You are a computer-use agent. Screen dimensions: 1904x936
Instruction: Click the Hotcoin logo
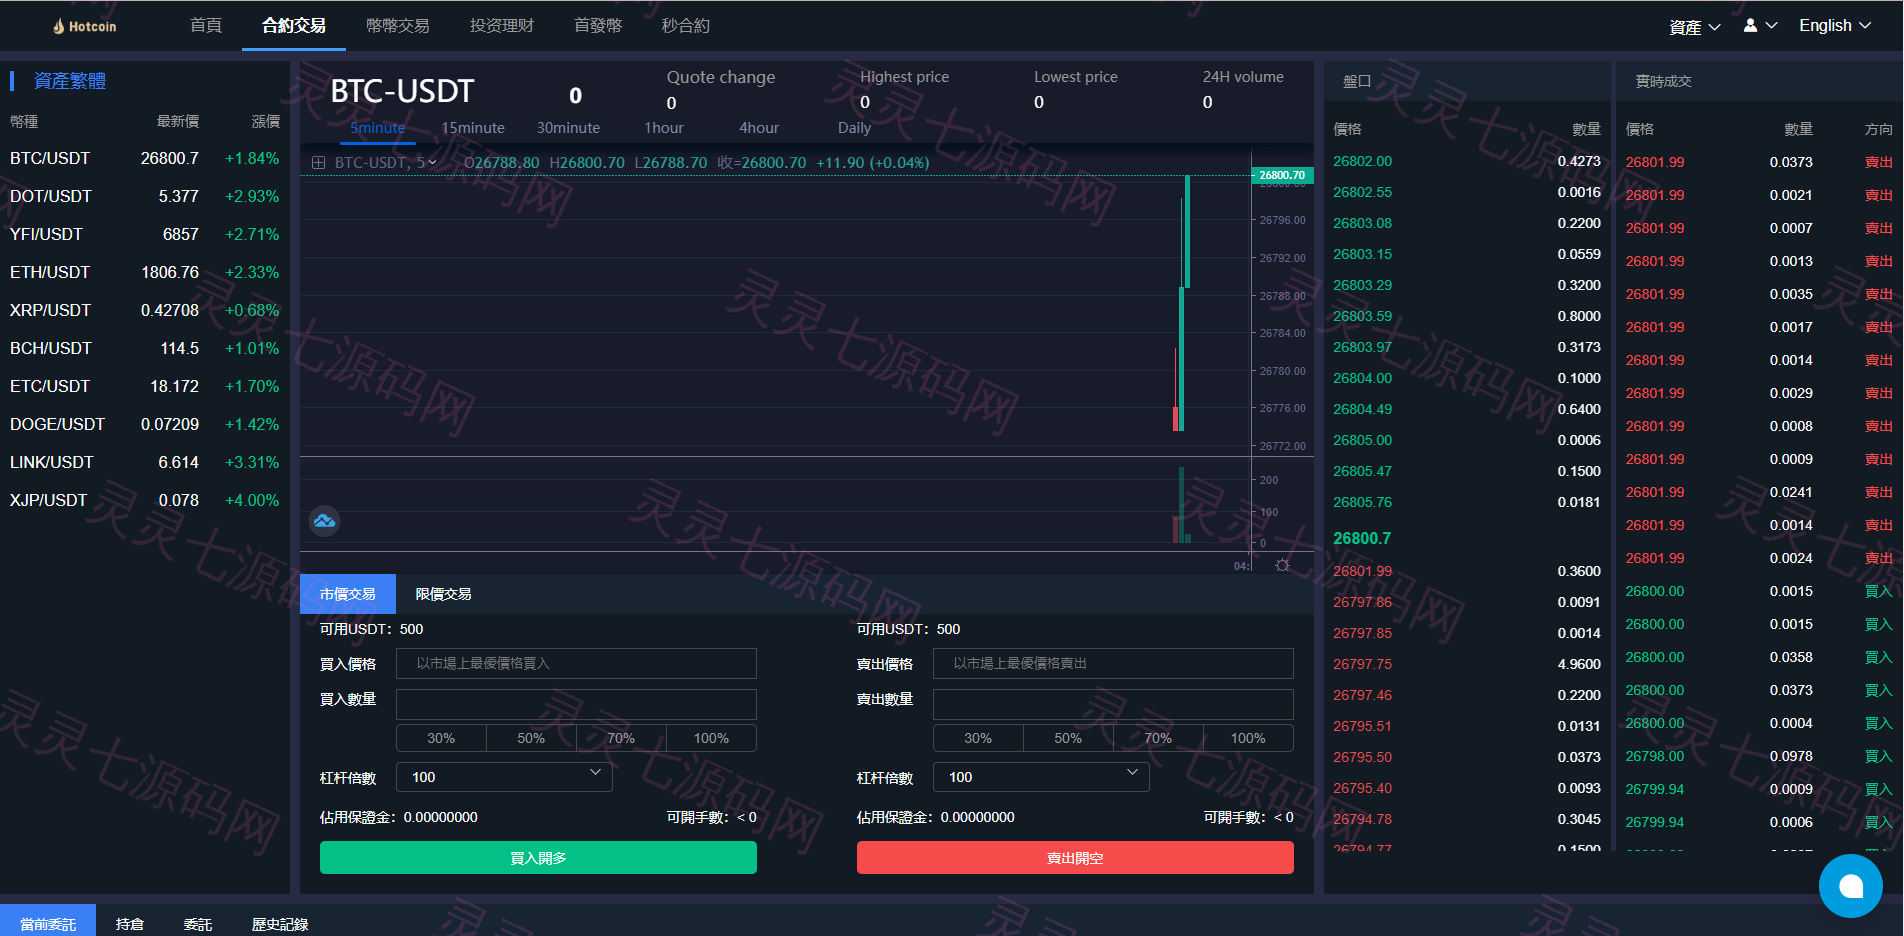tap(85, 26)
